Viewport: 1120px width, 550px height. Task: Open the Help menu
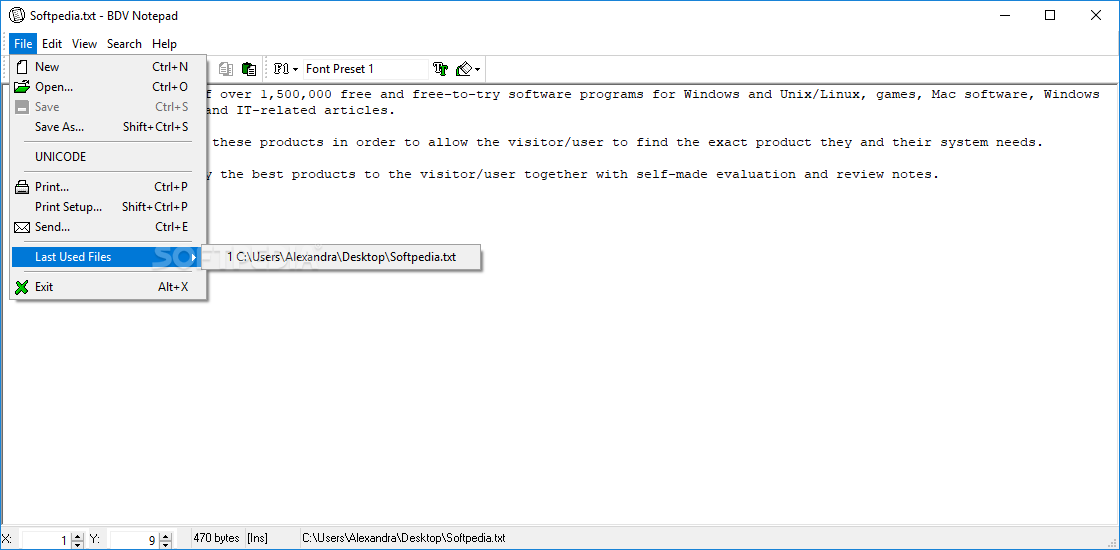[x=164, y=44]
